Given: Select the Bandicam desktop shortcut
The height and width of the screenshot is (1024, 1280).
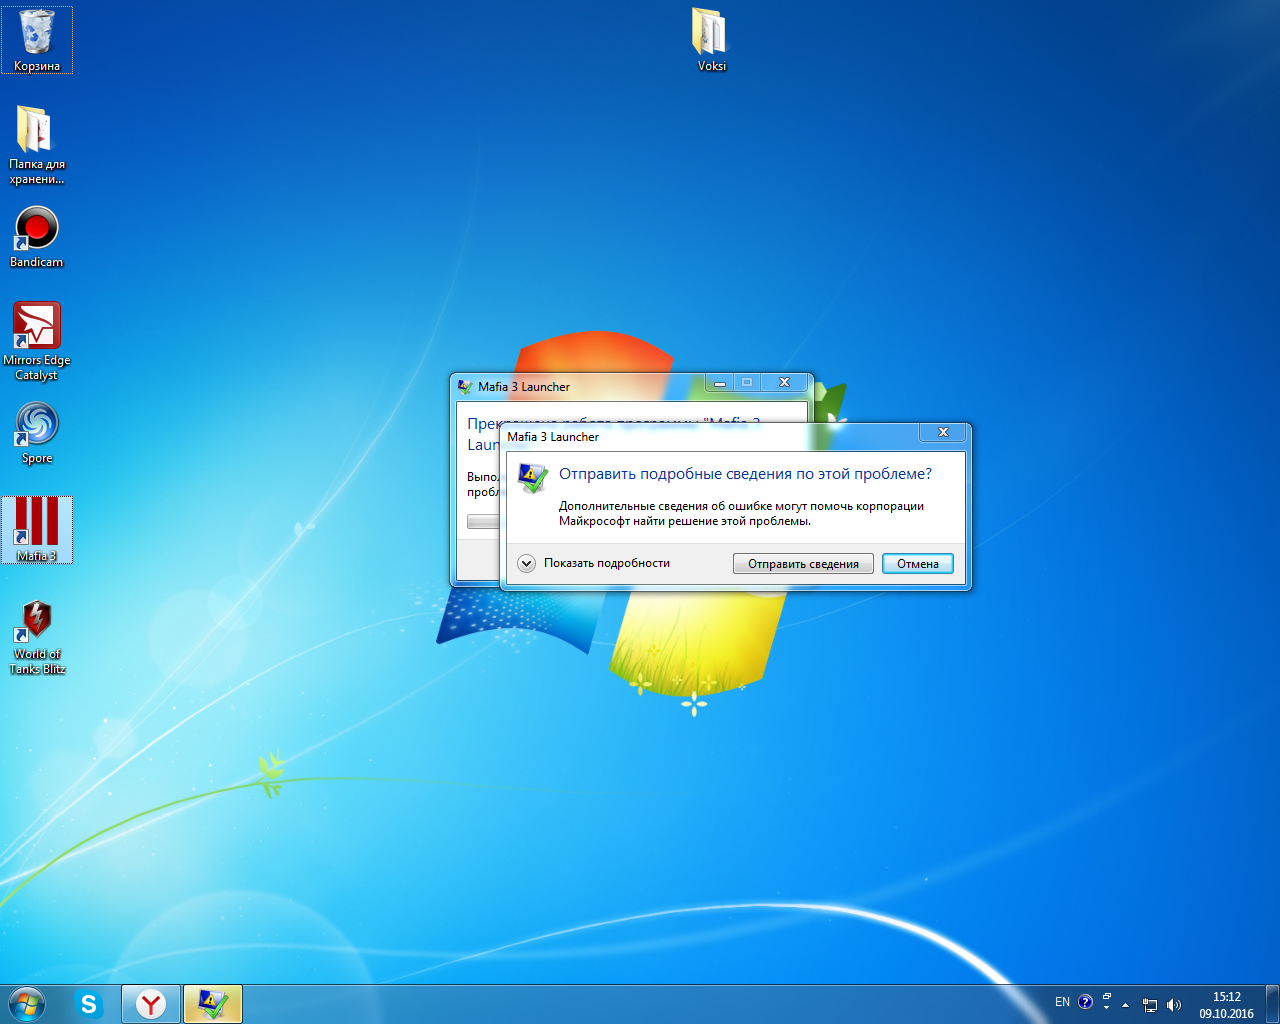Looking at the screenshot, I should coord(37,237).
